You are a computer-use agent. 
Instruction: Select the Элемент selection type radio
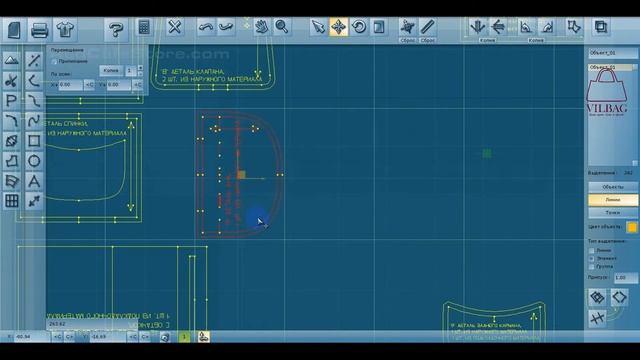click(591, 258)
